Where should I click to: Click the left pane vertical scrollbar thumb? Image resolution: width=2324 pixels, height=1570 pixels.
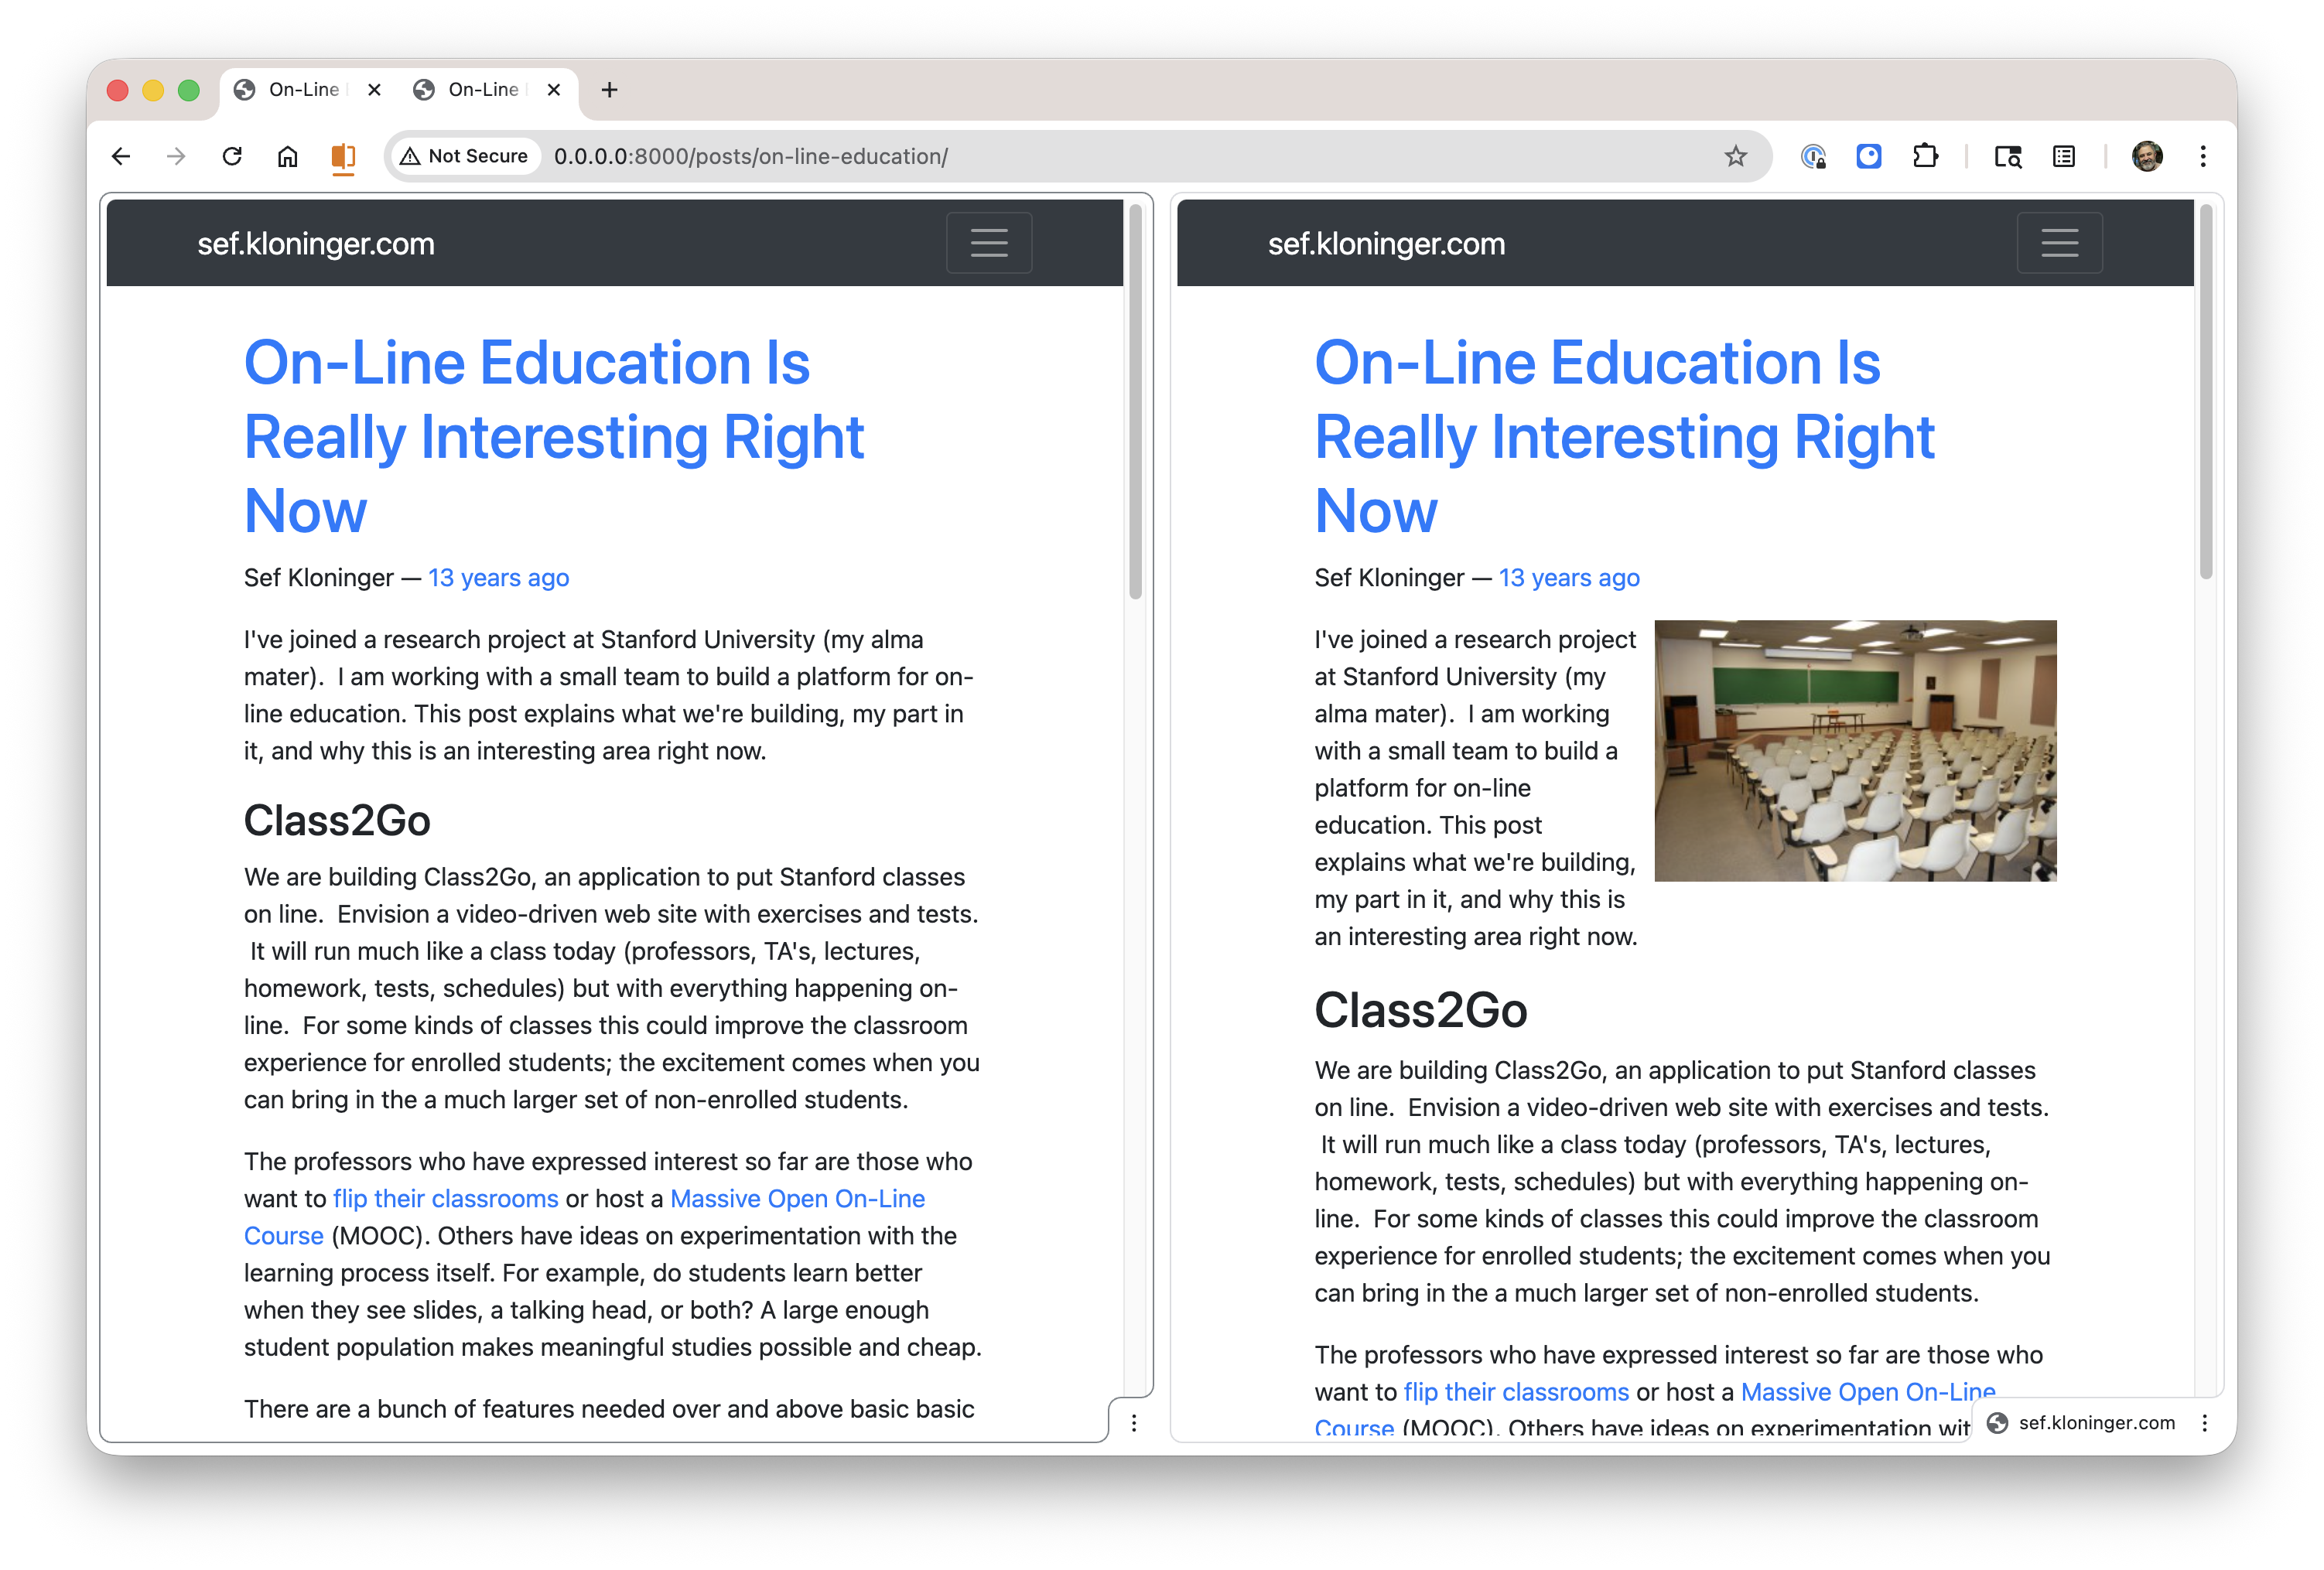click(x=1135, y=400)
